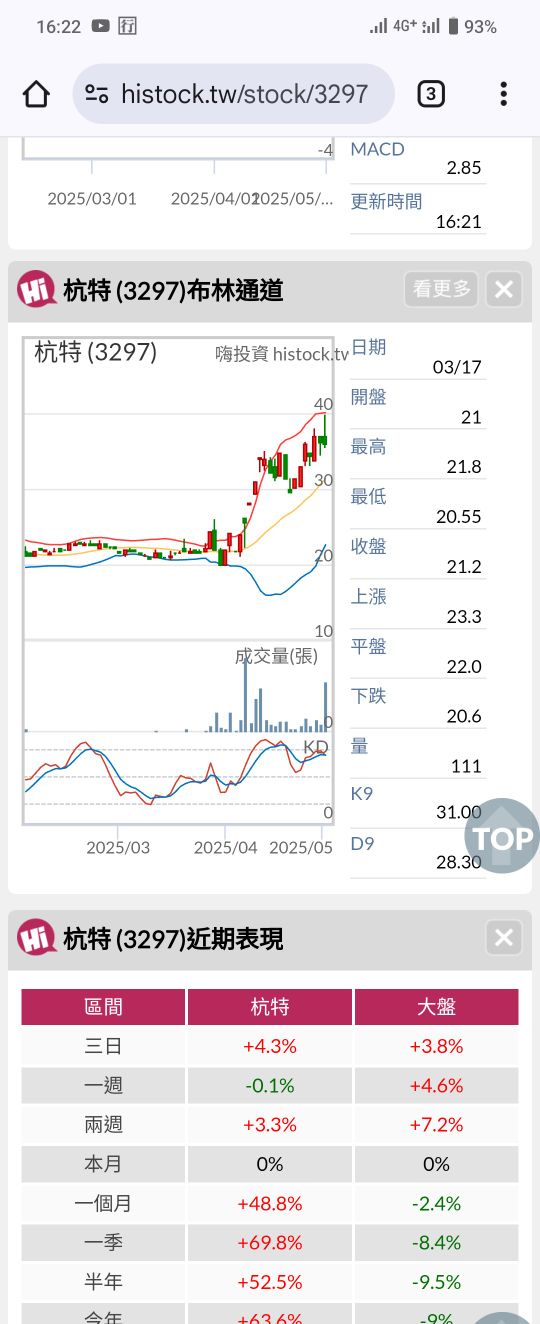Tap the MACD value 2.85
The image size is (540, 1324).
pos(464,168)
